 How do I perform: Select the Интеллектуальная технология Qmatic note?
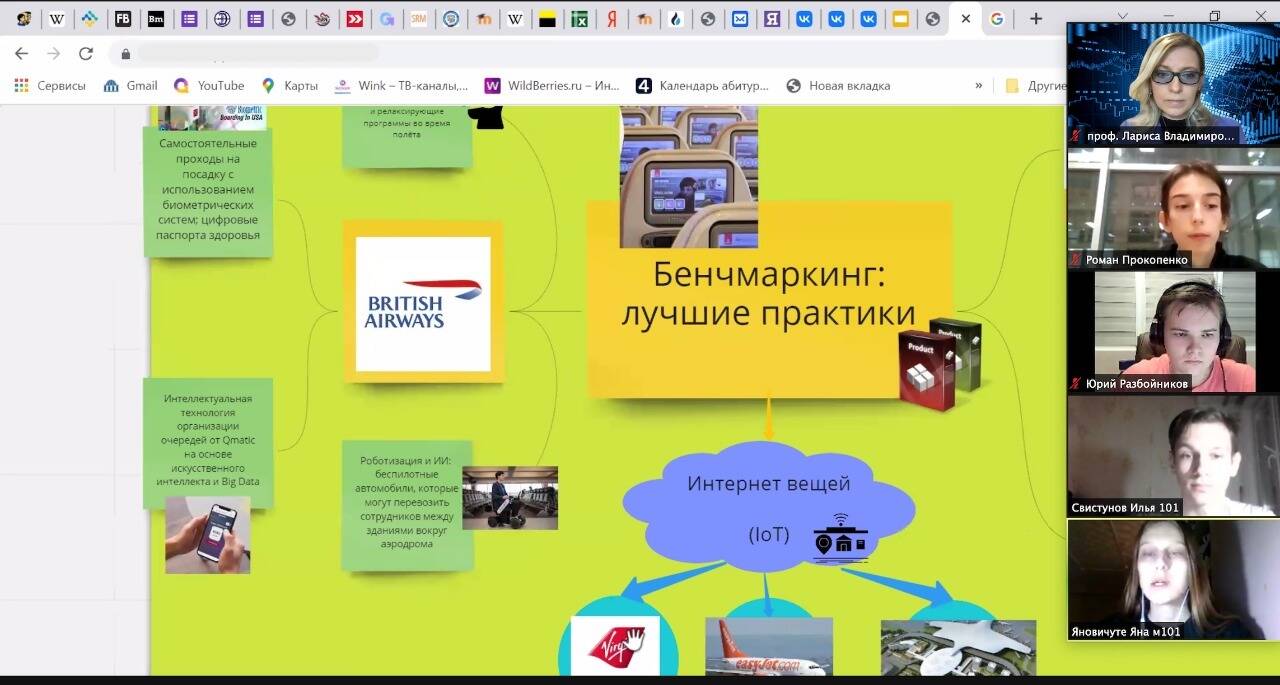pyautogui.click(x=208, y=441)
